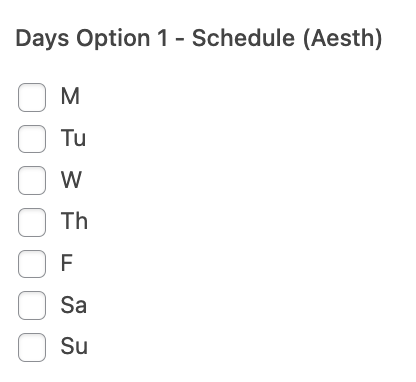Screen dimensions: 416x382
Task: Tick the Tu checkbox
Action: pyautogui.click(x=32, y=139)
